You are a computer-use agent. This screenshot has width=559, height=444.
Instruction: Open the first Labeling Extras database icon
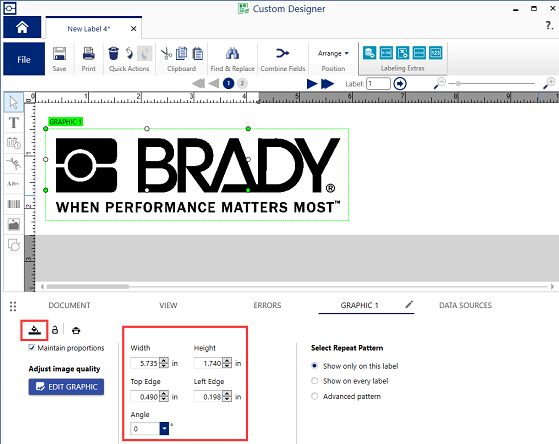tap(369, 53)
